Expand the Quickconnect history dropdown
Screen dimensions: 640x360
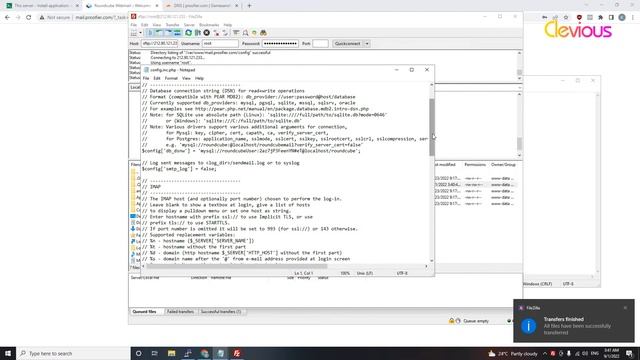[x=367, y=43]
